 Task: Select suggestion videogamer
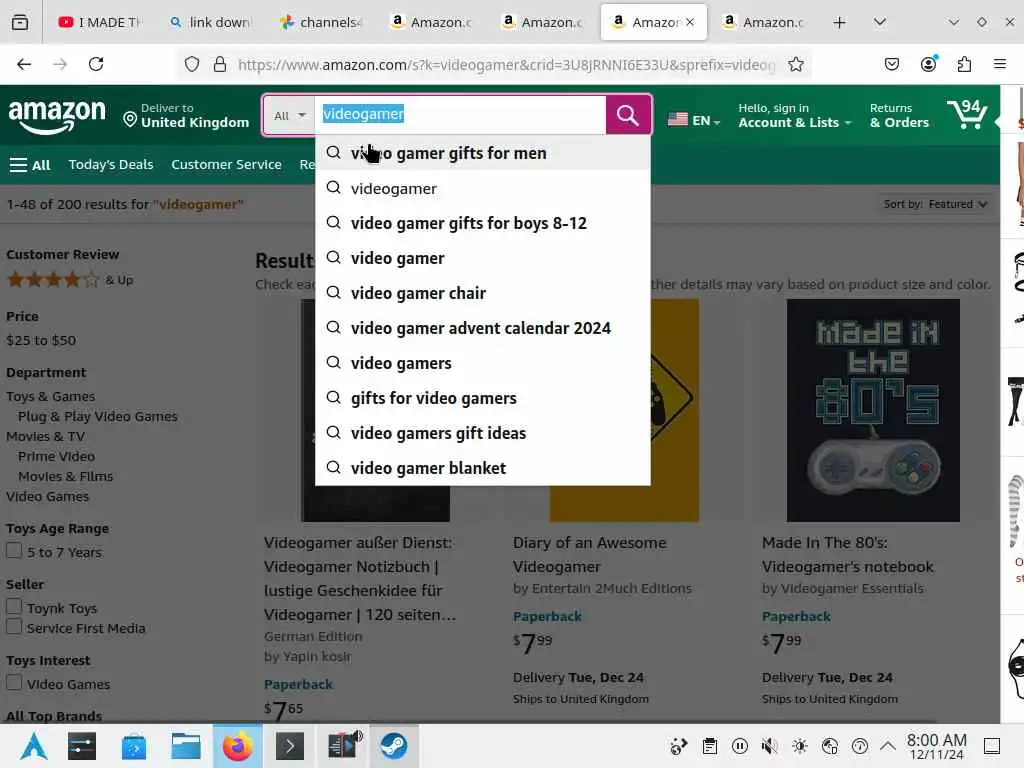[483, 188]
